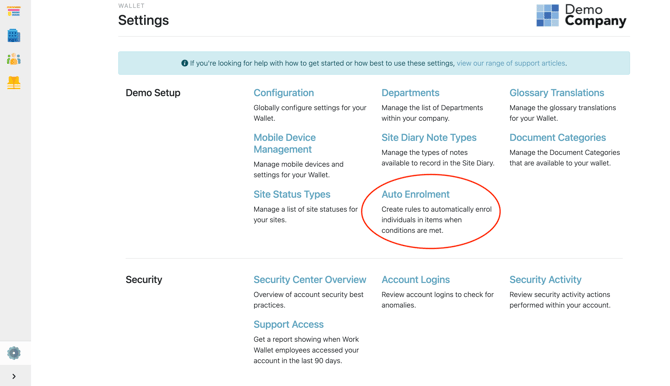
Task: Click 'Create rules to automatically enrol' description
Action: pos(437,220)
